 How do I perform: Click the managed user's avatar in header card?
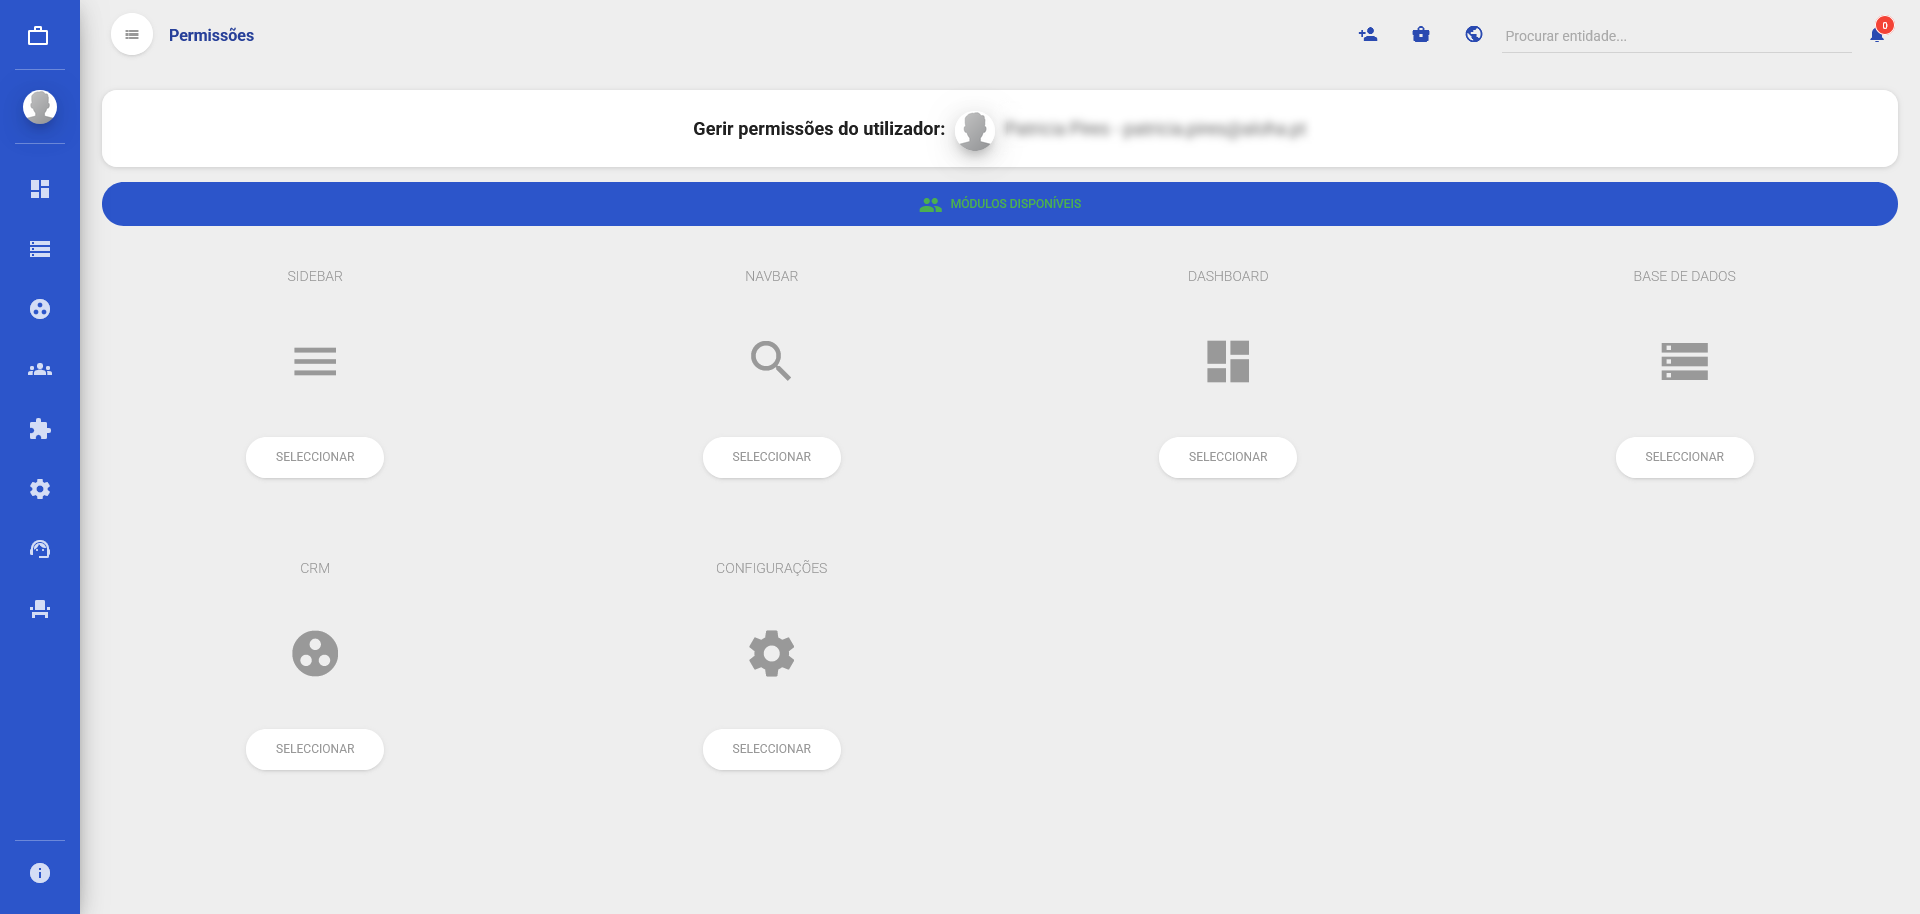click(975, 130)
